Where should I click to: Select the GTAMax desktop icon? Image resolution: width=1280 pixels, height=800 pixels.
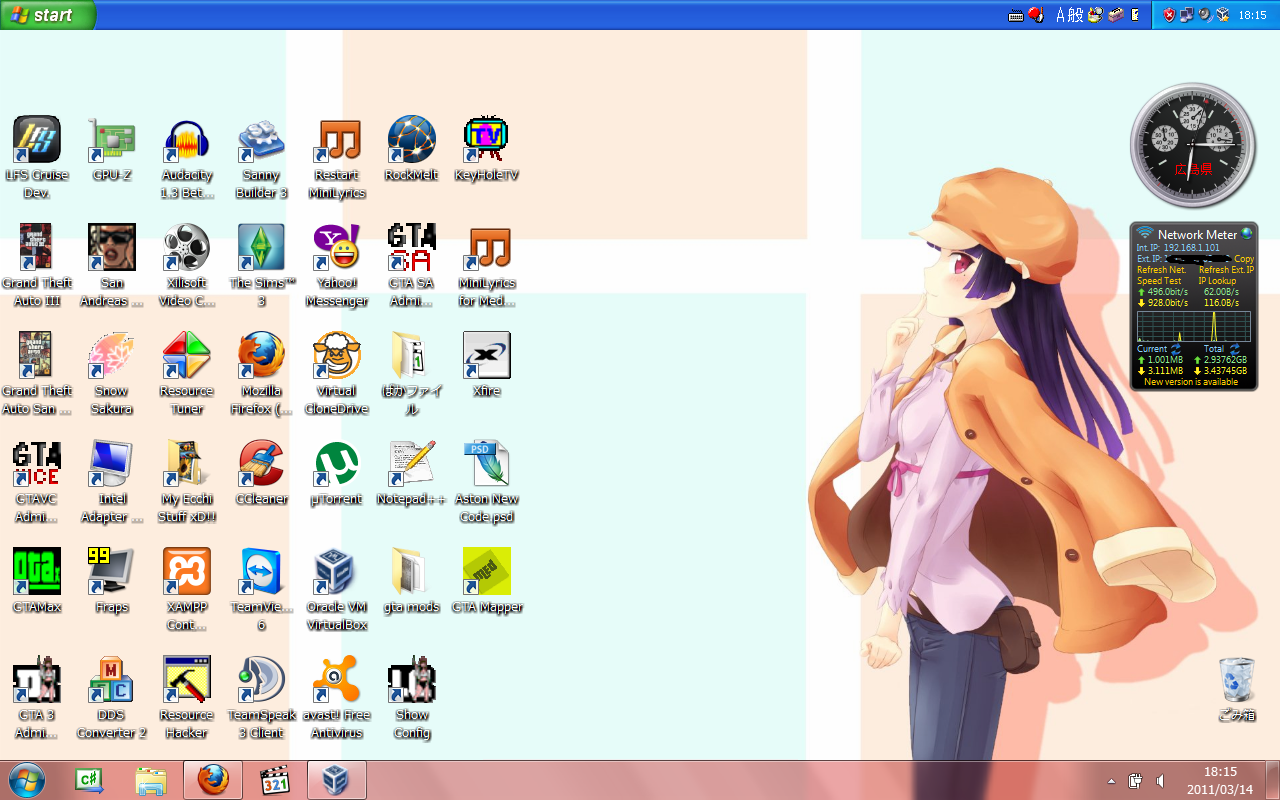click(37, 580)
